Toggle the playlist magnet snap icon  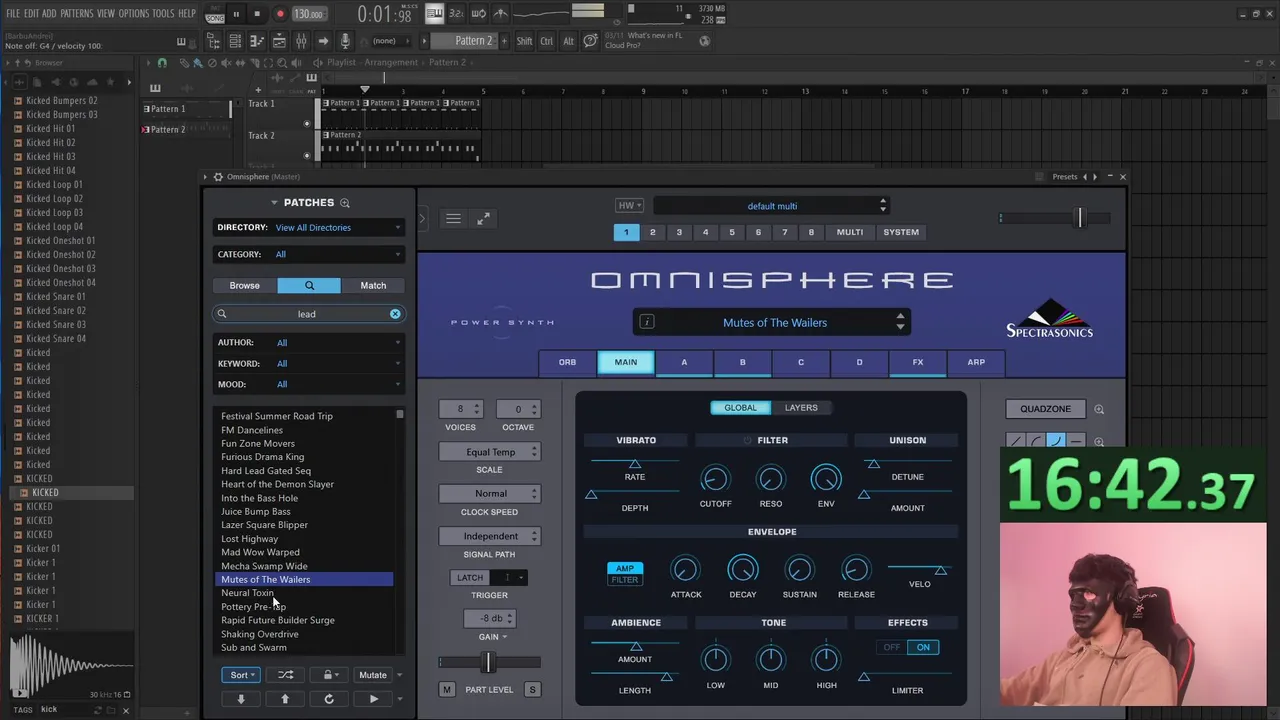pyautogui.click(x=162, y=63)
